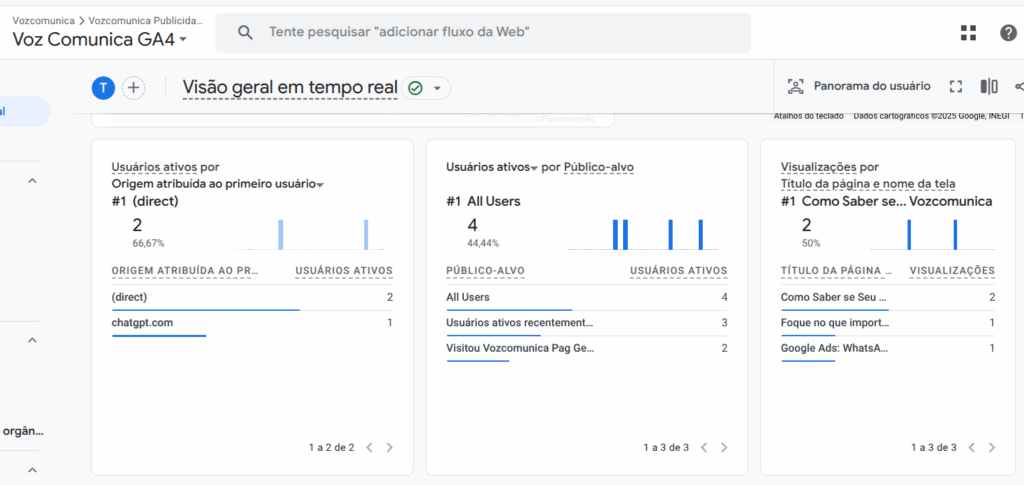Screen dimensions: 1024x485
Task: Select the chatgpt.com source row
Action: 252,323
